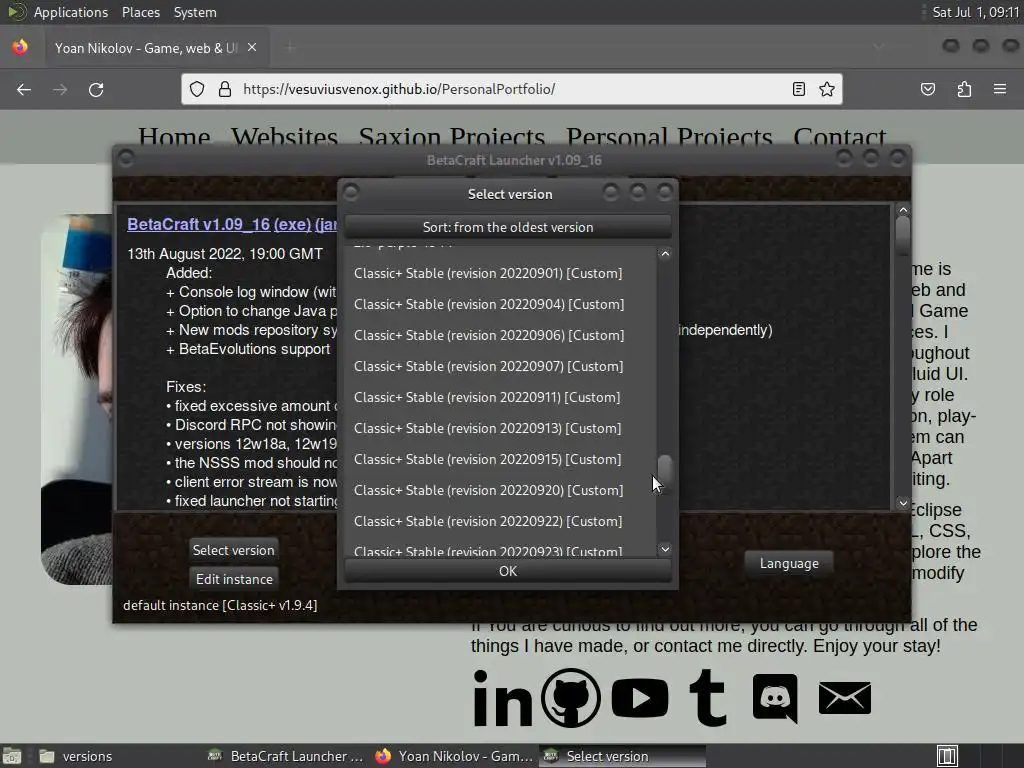Click the default instance [Classic+ v1.9.4] text
The height and width of the screenshot is (768, 1024).
220,606
